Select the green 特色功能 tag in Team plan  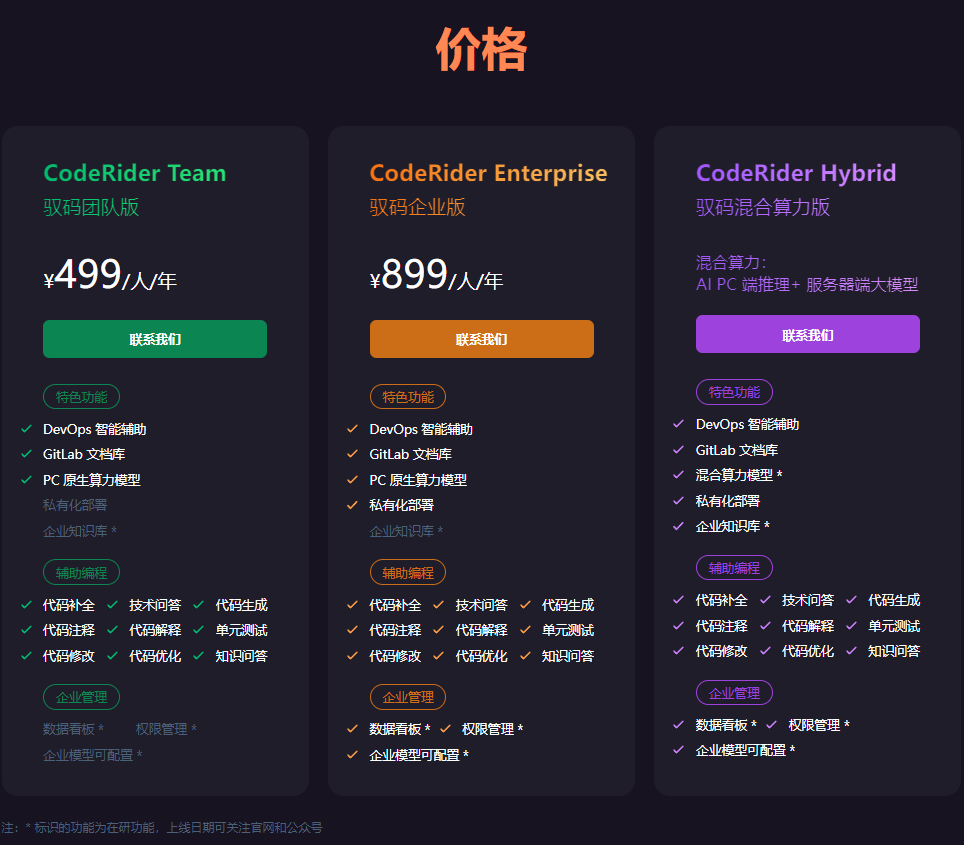pos(81,397)
